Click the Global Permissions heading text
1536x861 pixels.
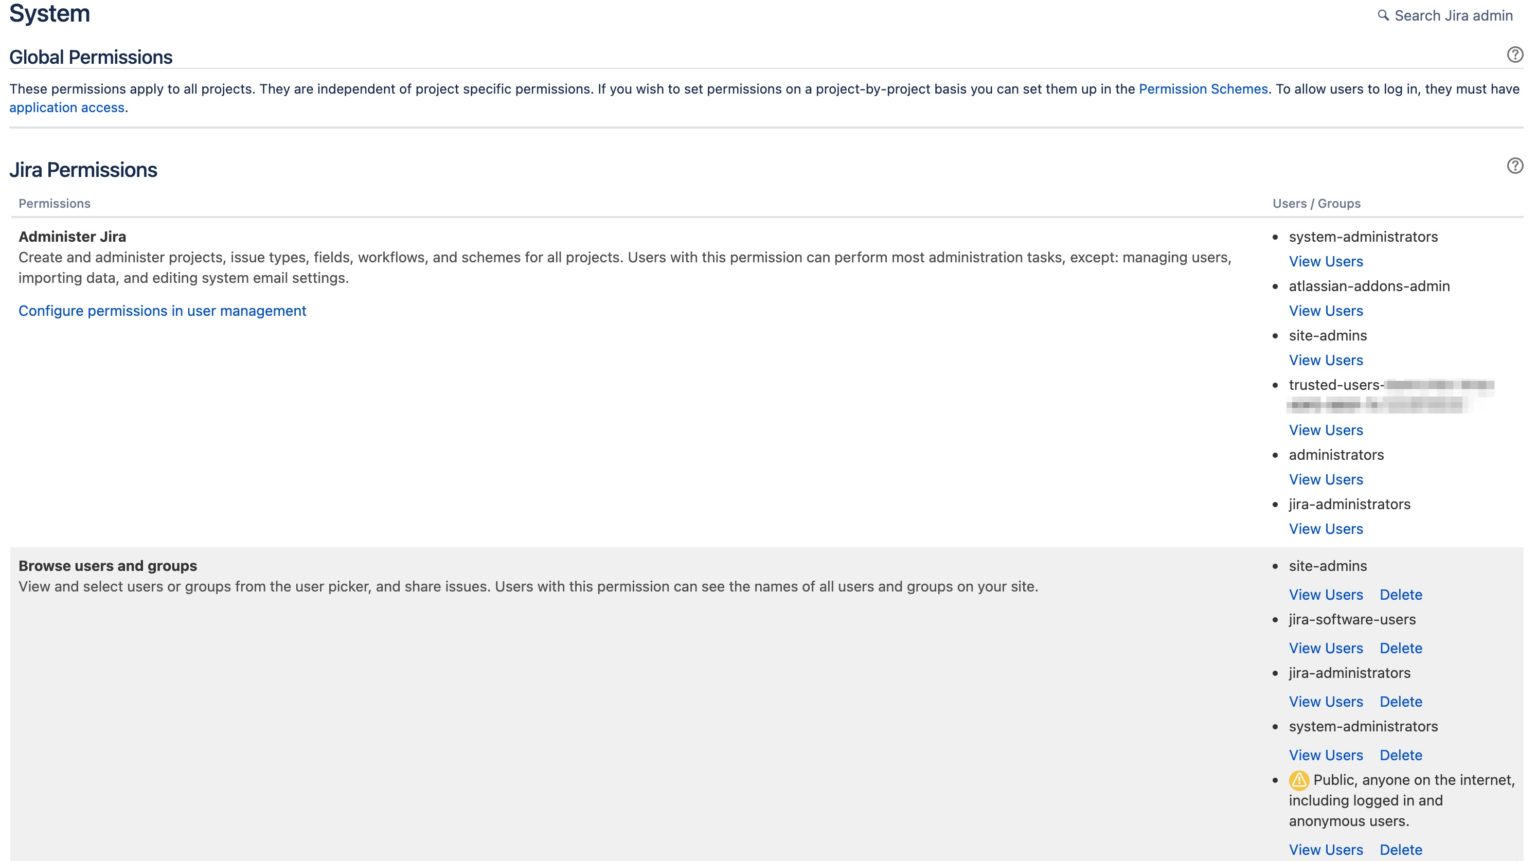91,57
